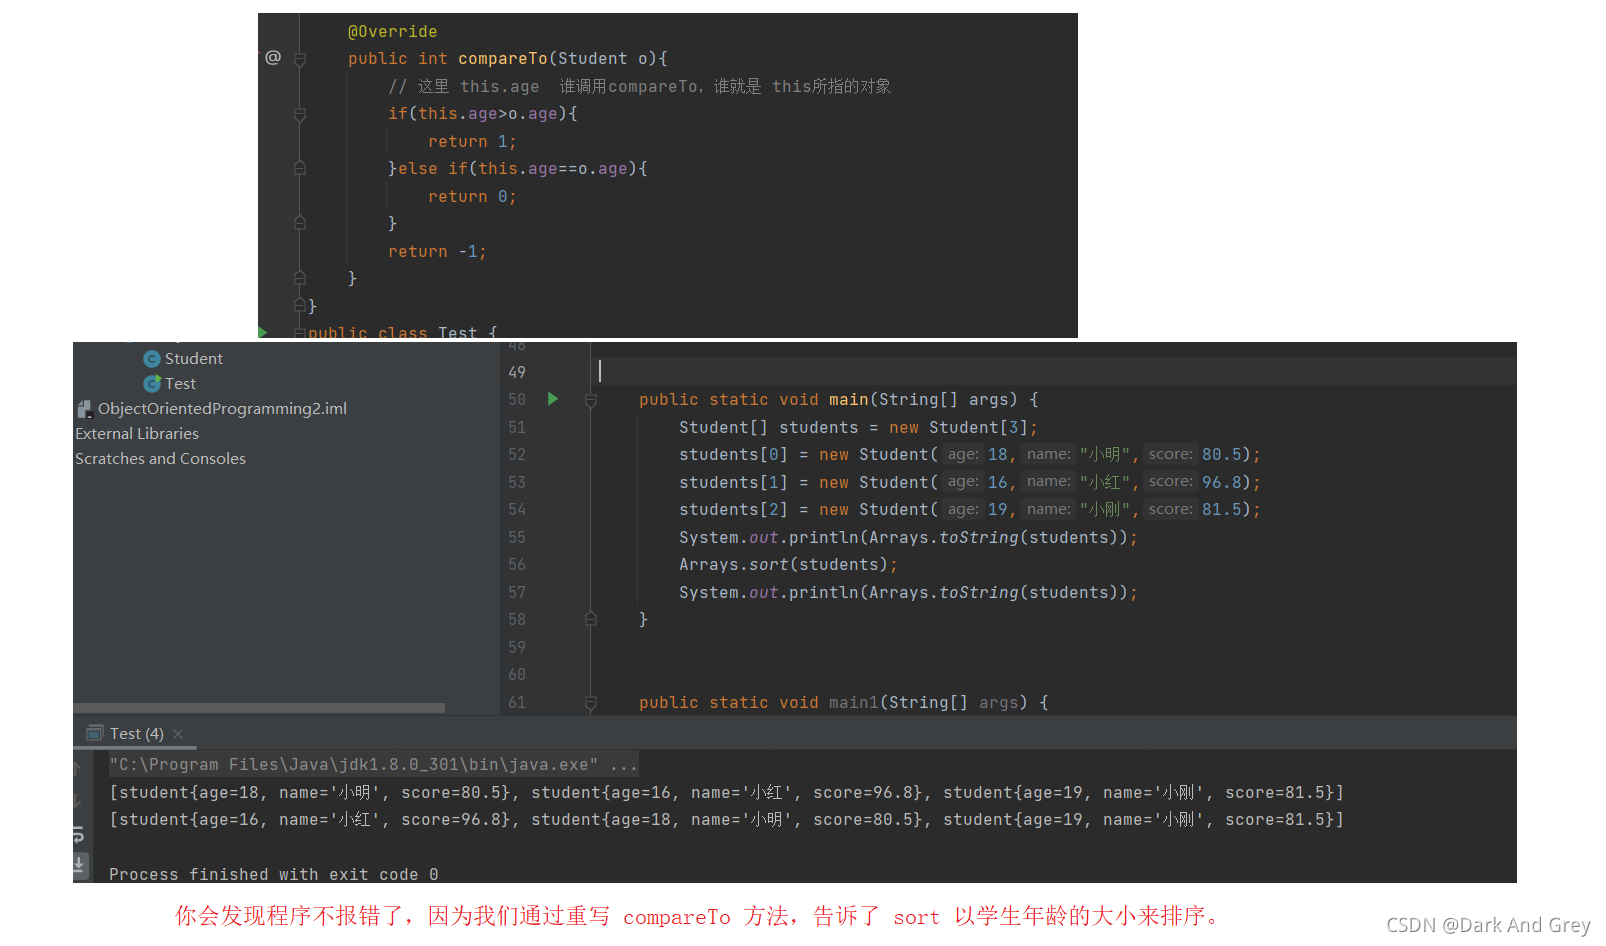Collapse the main method fold marker at line 50
Image resolution: width=1606 pixels, height=946 pixels.
tap(590, 400)
